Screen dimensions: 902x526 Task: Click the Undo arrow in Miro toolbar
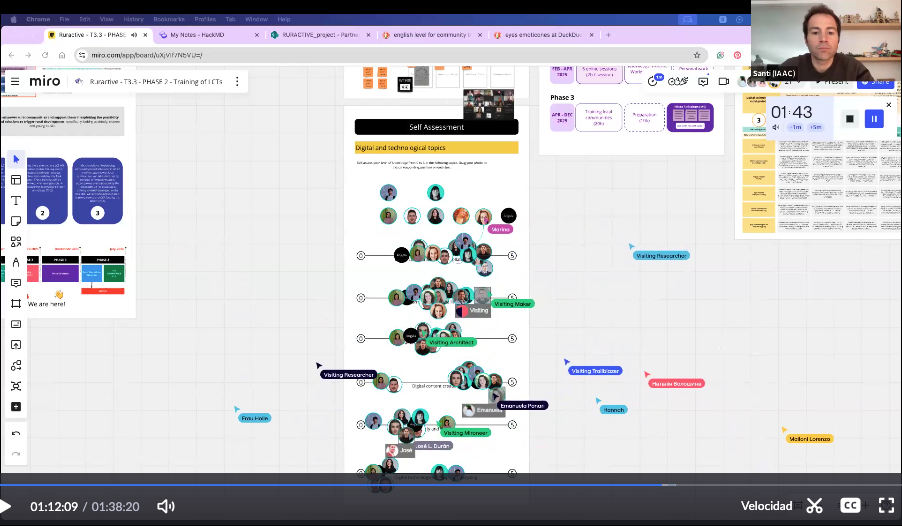(x=16, y=433)
